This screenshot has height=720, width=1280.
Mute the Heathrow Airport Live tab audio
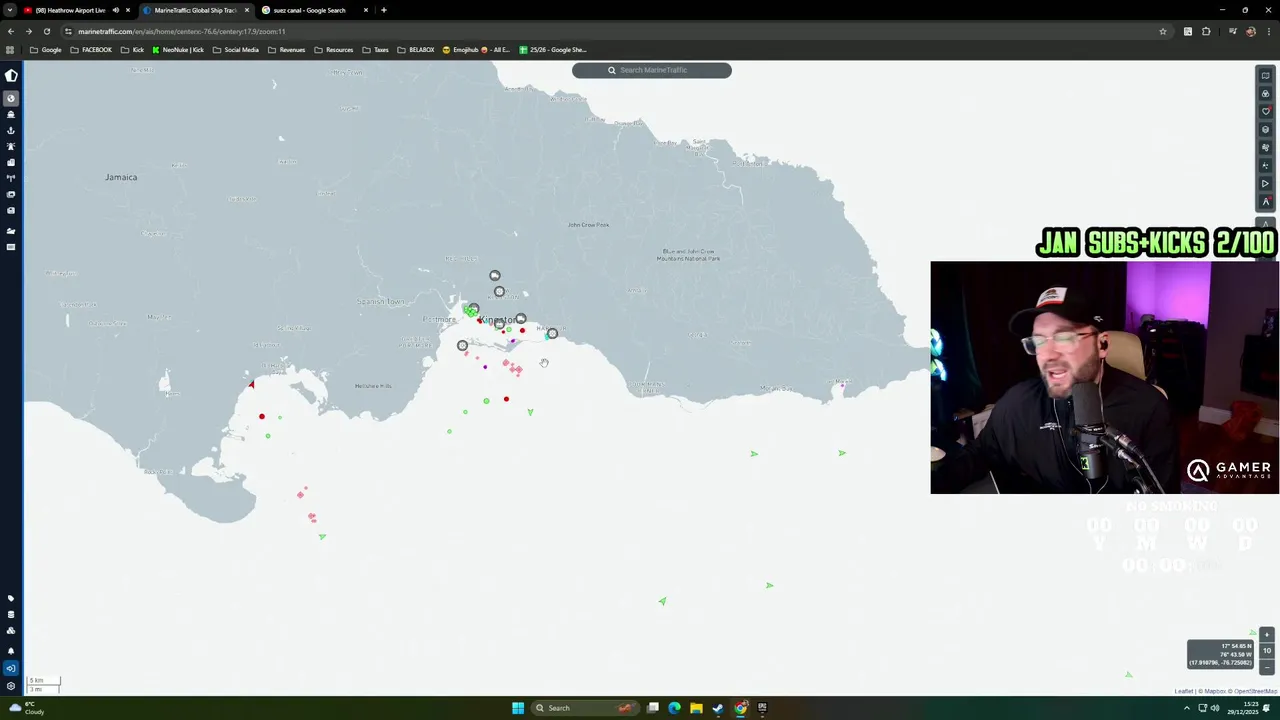click(x=115, y=10)
